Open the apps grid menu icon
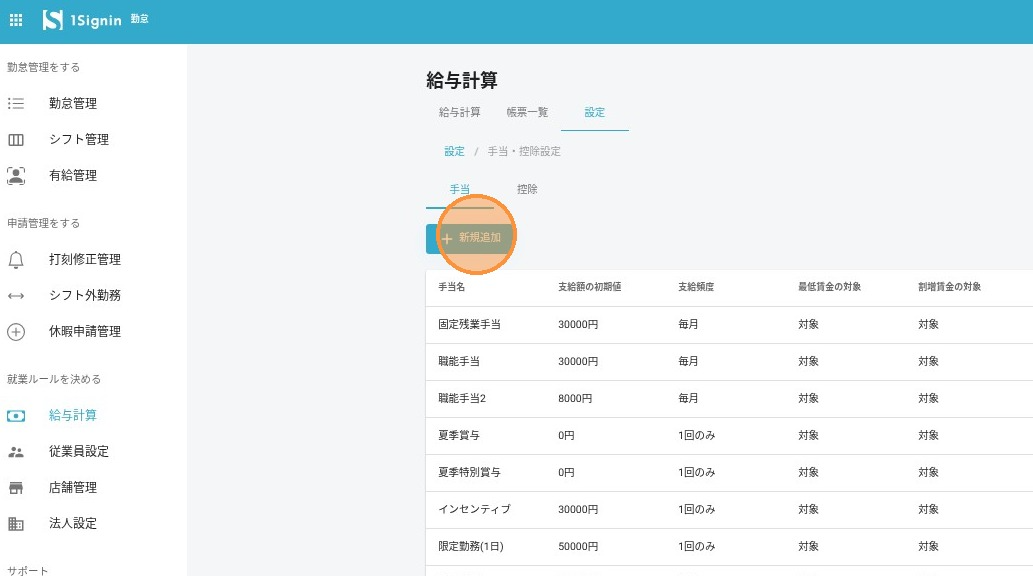 16,20
